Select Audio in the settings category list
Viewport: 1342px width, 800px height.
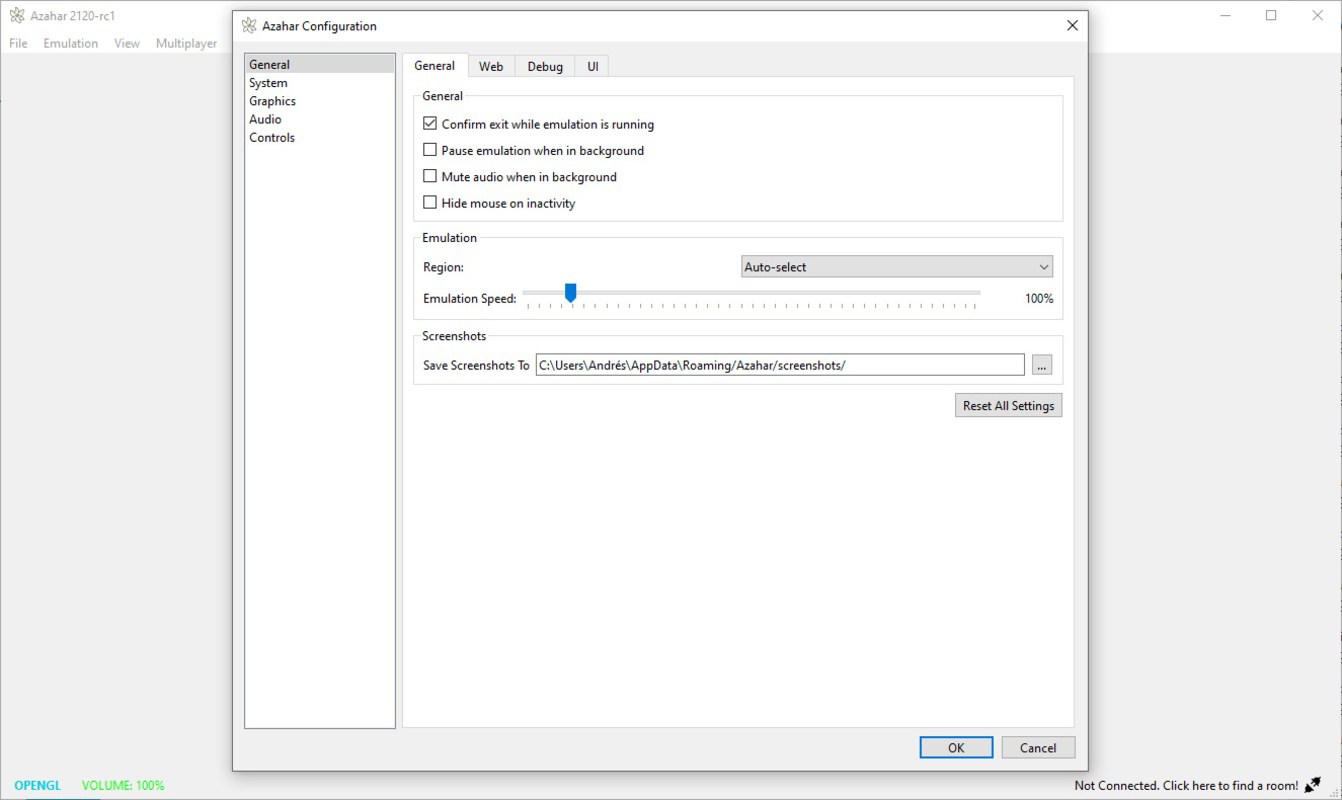tap(320, 119)
